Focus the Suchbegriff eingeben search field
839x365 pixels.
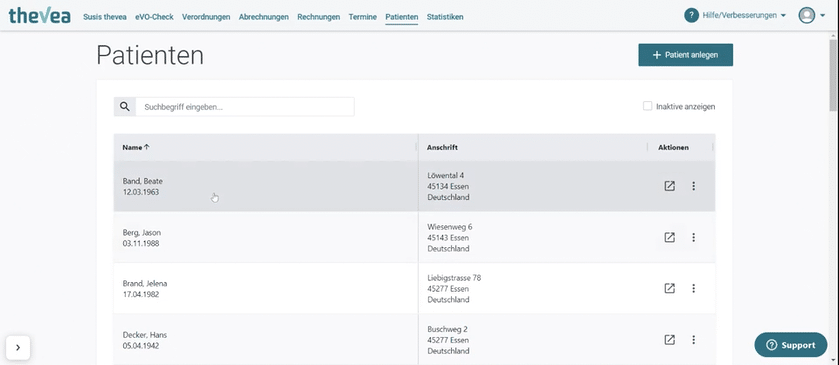(x=245, y=107)
